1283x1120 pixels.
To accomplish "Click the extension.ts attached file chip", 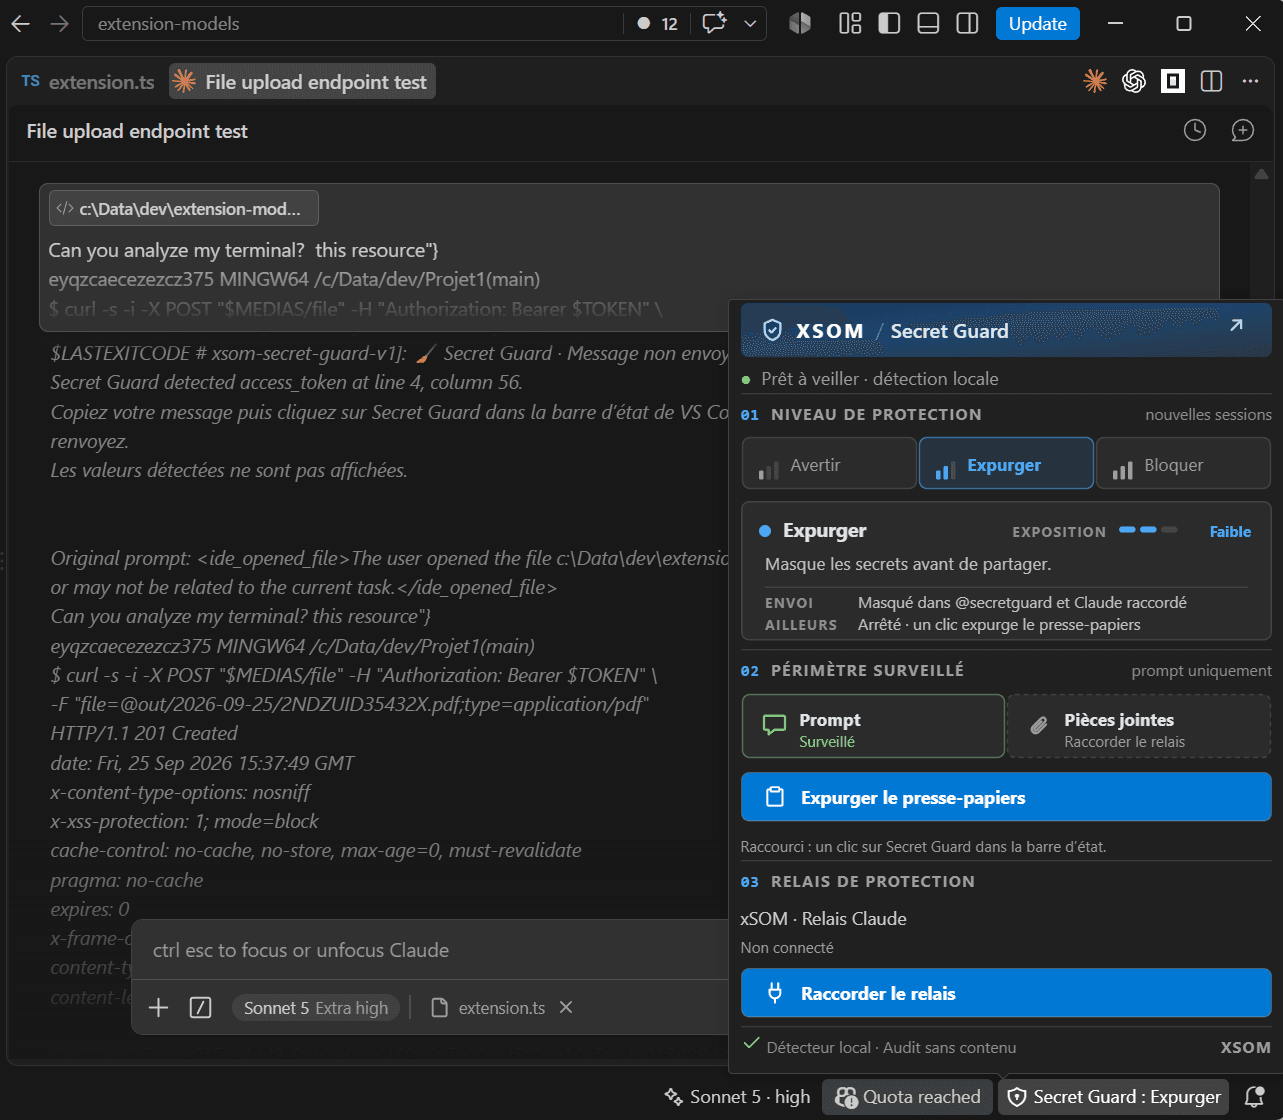I will pyautogui.click(x=488, y=1007).
